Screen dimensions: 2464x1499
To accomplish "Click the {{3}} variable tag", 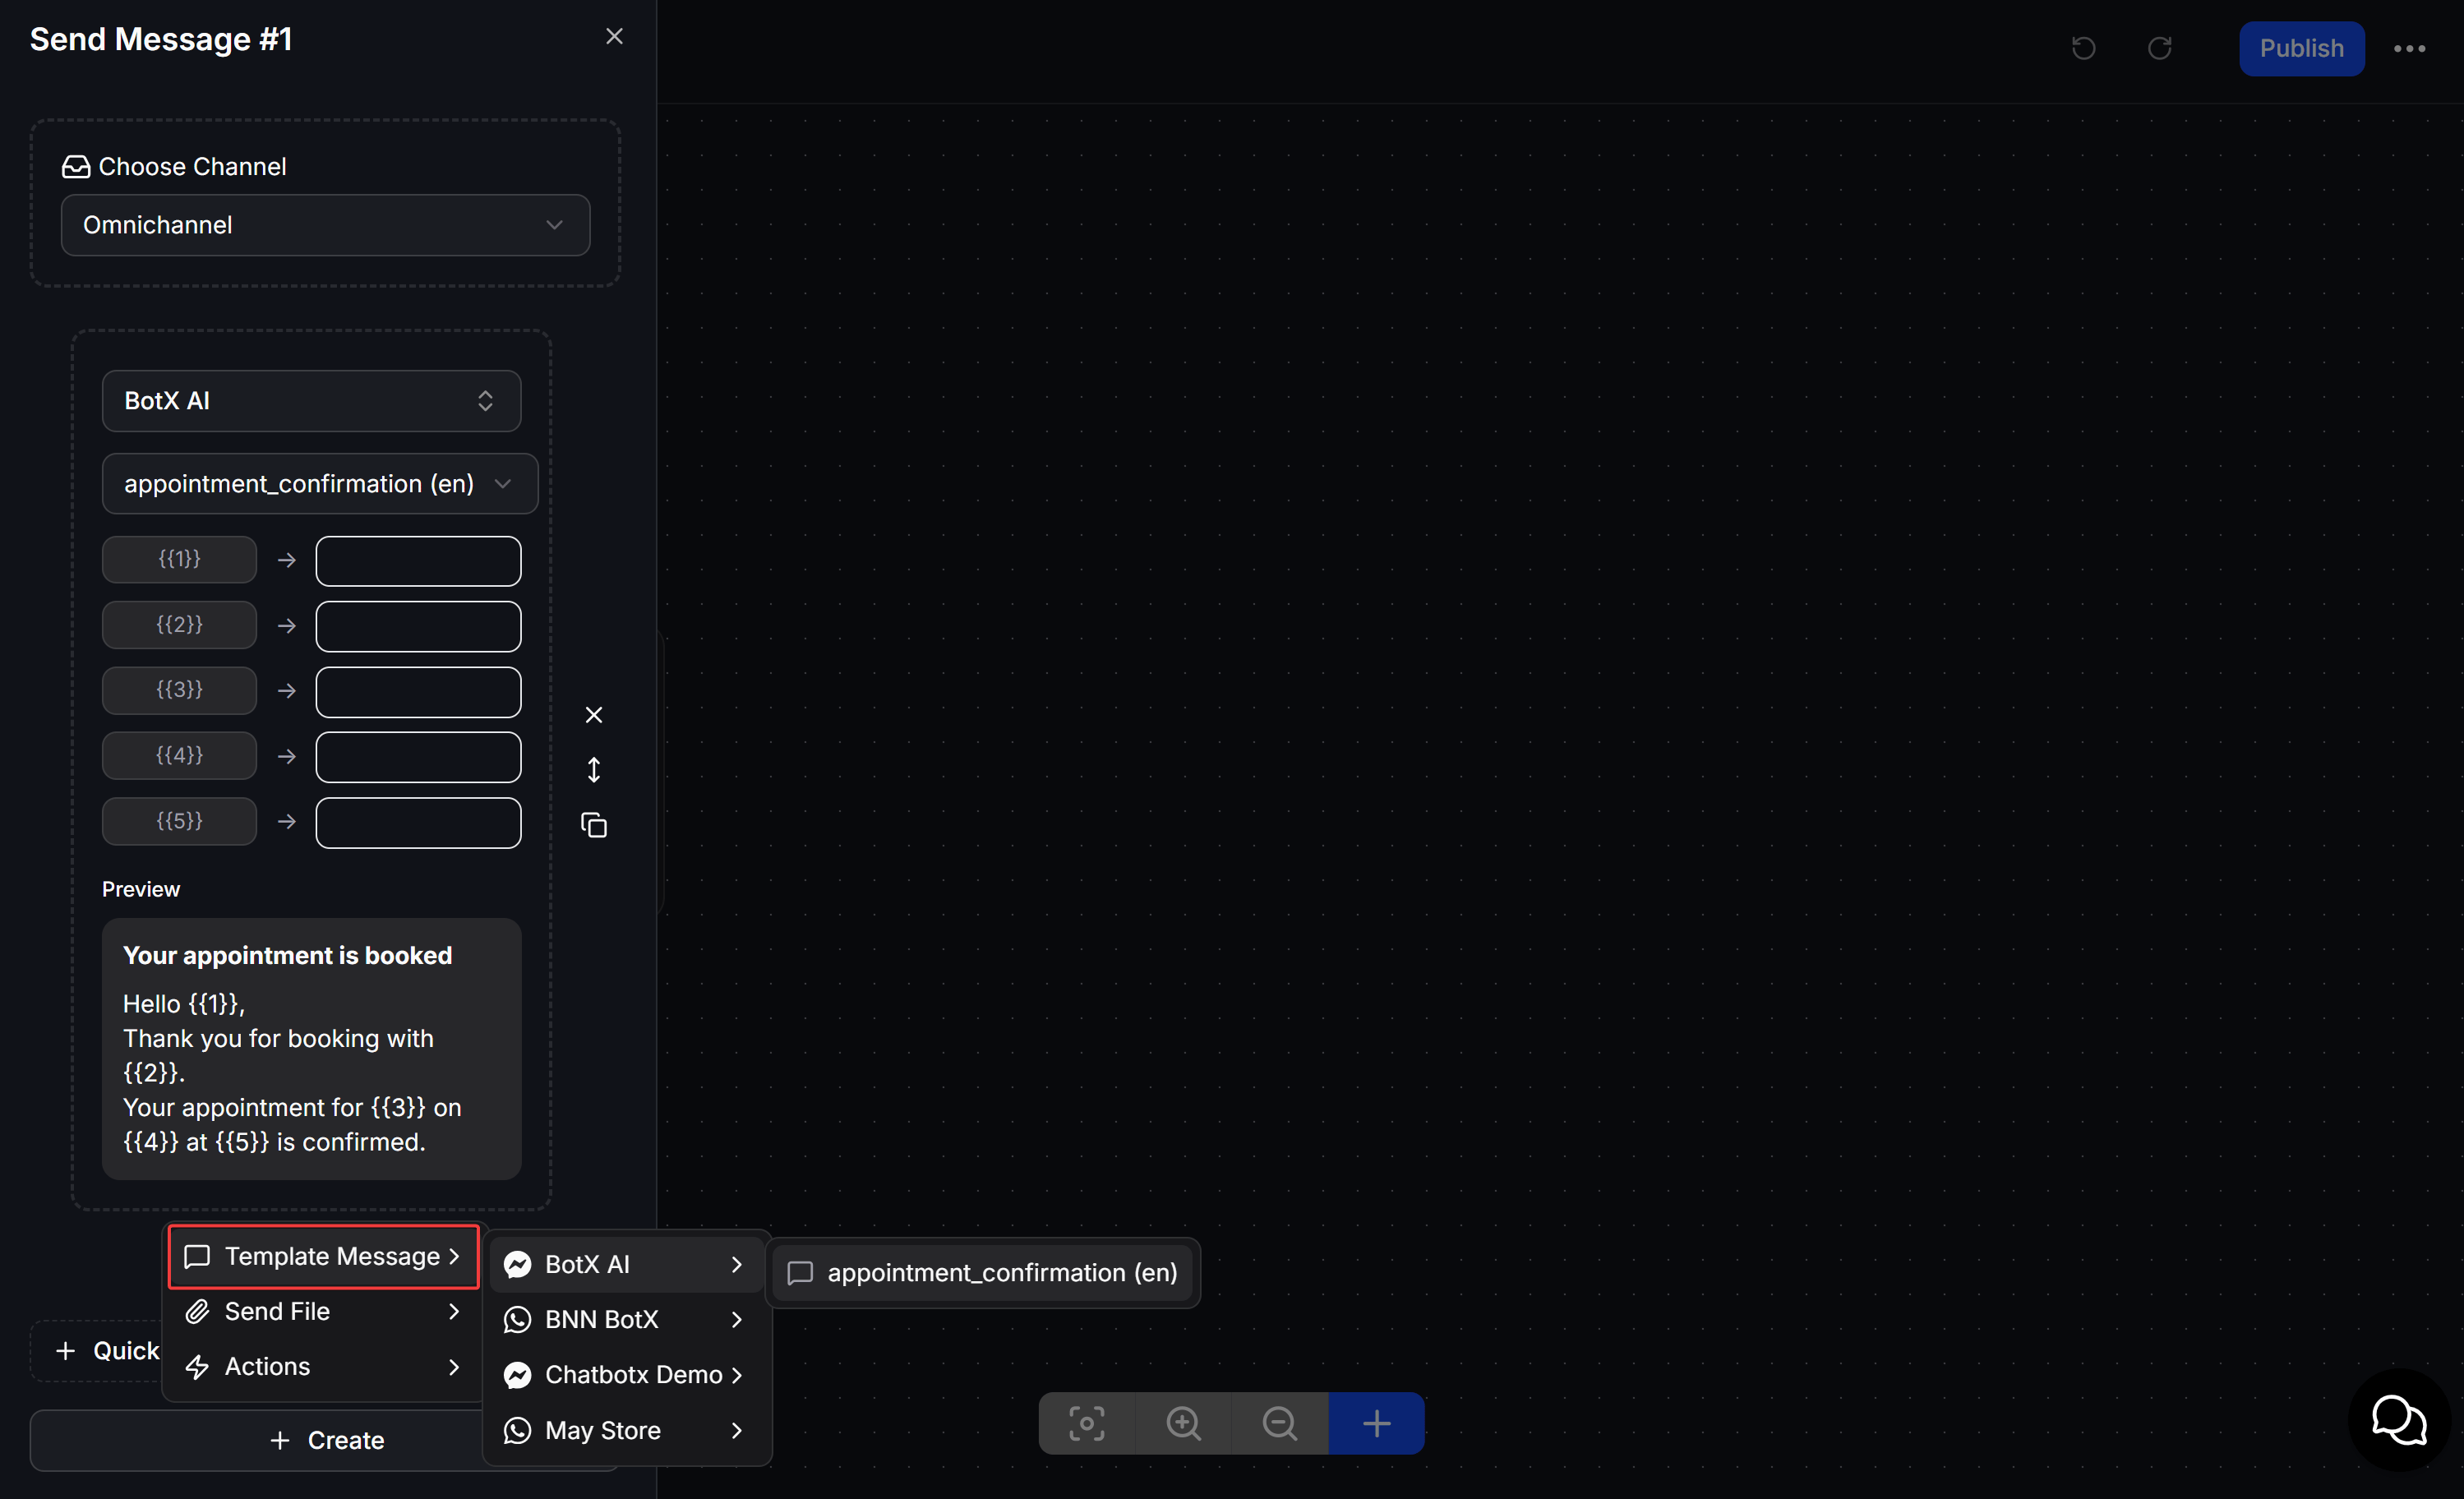I will pyautogui.click(x=179, y=690).
